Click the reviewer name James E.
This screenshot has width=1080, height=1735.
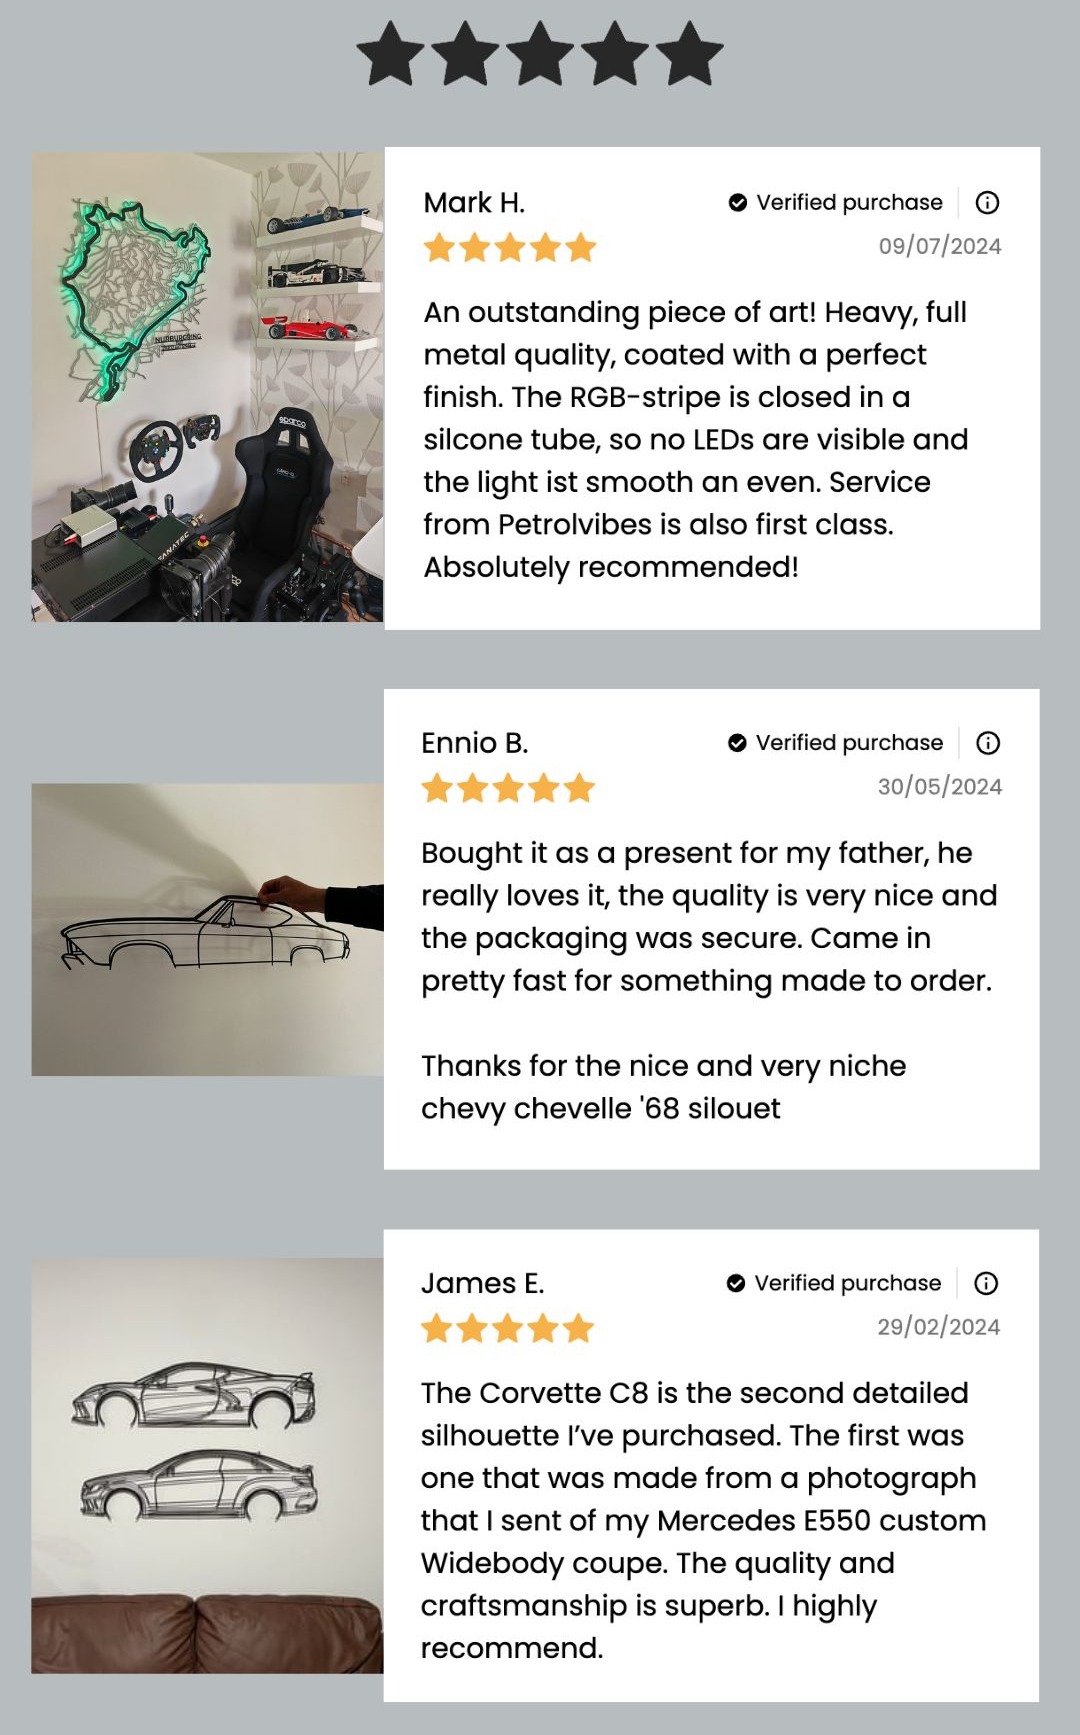pyautogui.click(x=482, y=1283)
